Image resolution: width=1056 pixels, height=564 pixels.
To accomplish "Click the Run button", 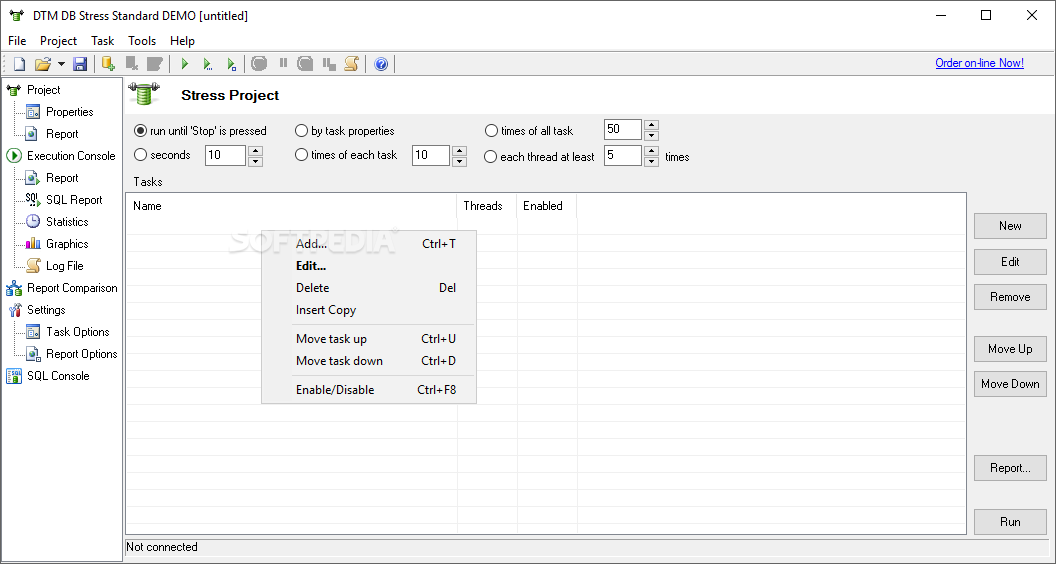I will pos(1010,522).
